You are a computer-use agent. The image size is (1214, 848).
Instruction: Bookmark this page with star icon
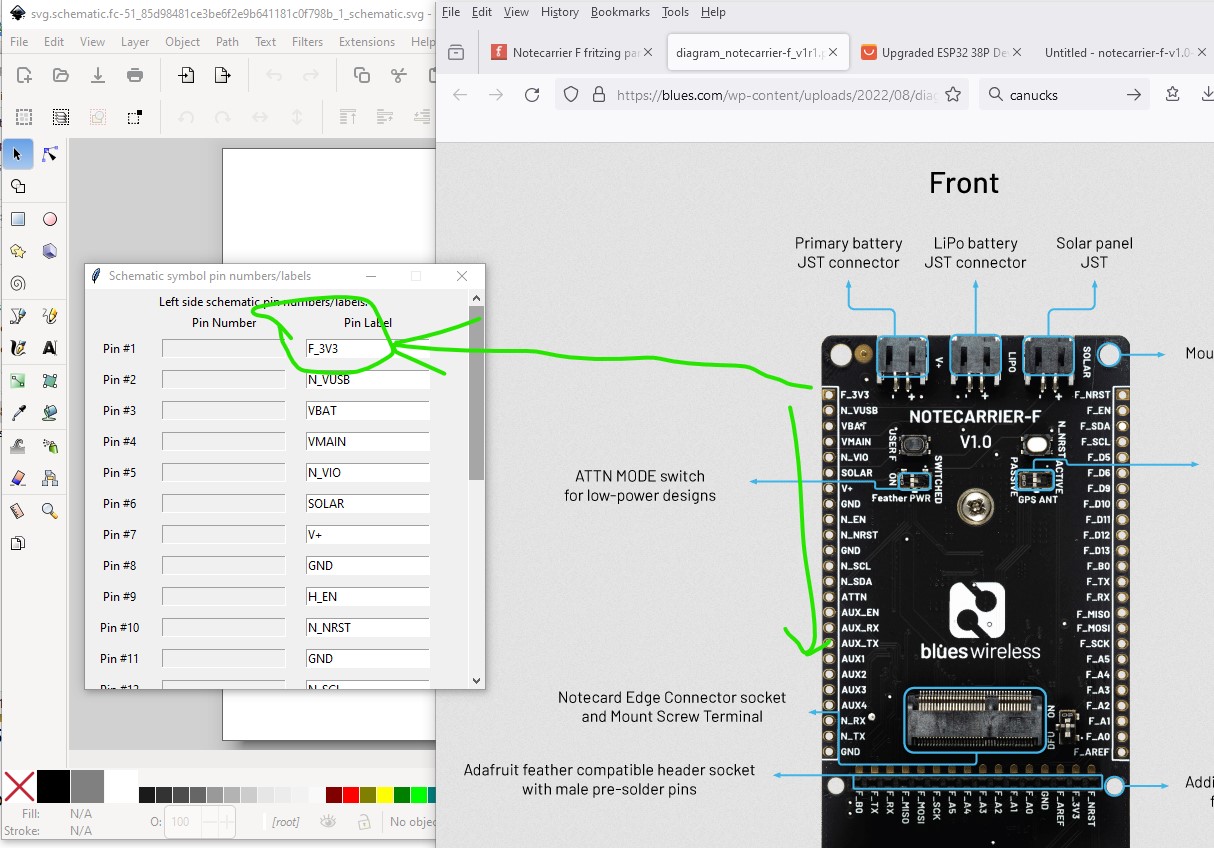coord(953,95)
